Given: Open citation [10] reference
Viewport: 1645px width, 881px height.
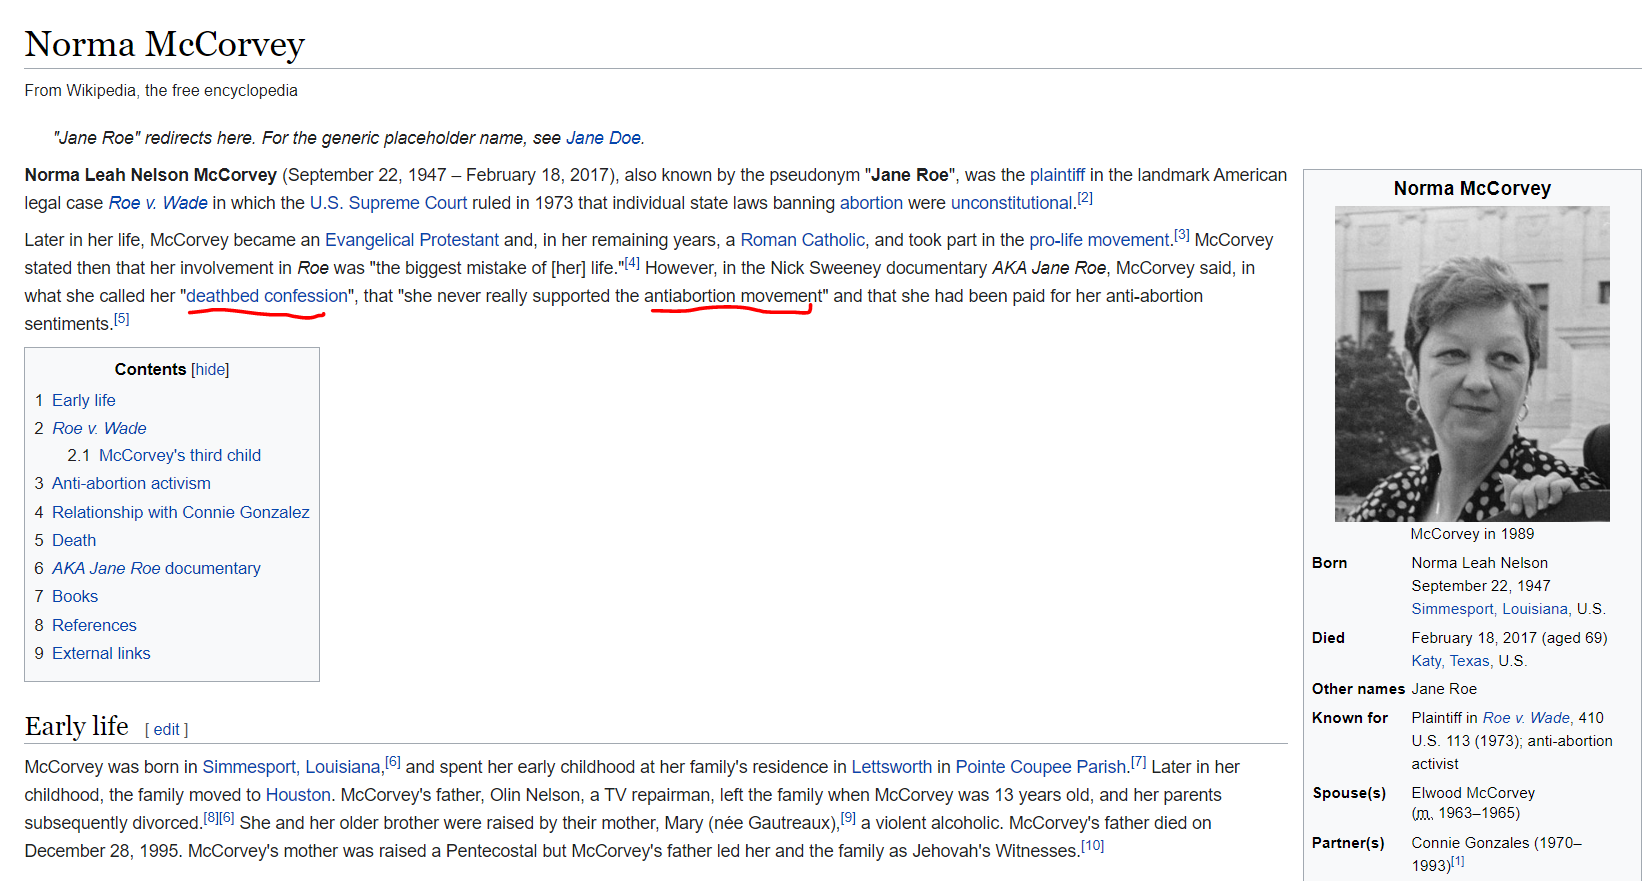Looking at the screenshot, I should tap(1093, 846).
